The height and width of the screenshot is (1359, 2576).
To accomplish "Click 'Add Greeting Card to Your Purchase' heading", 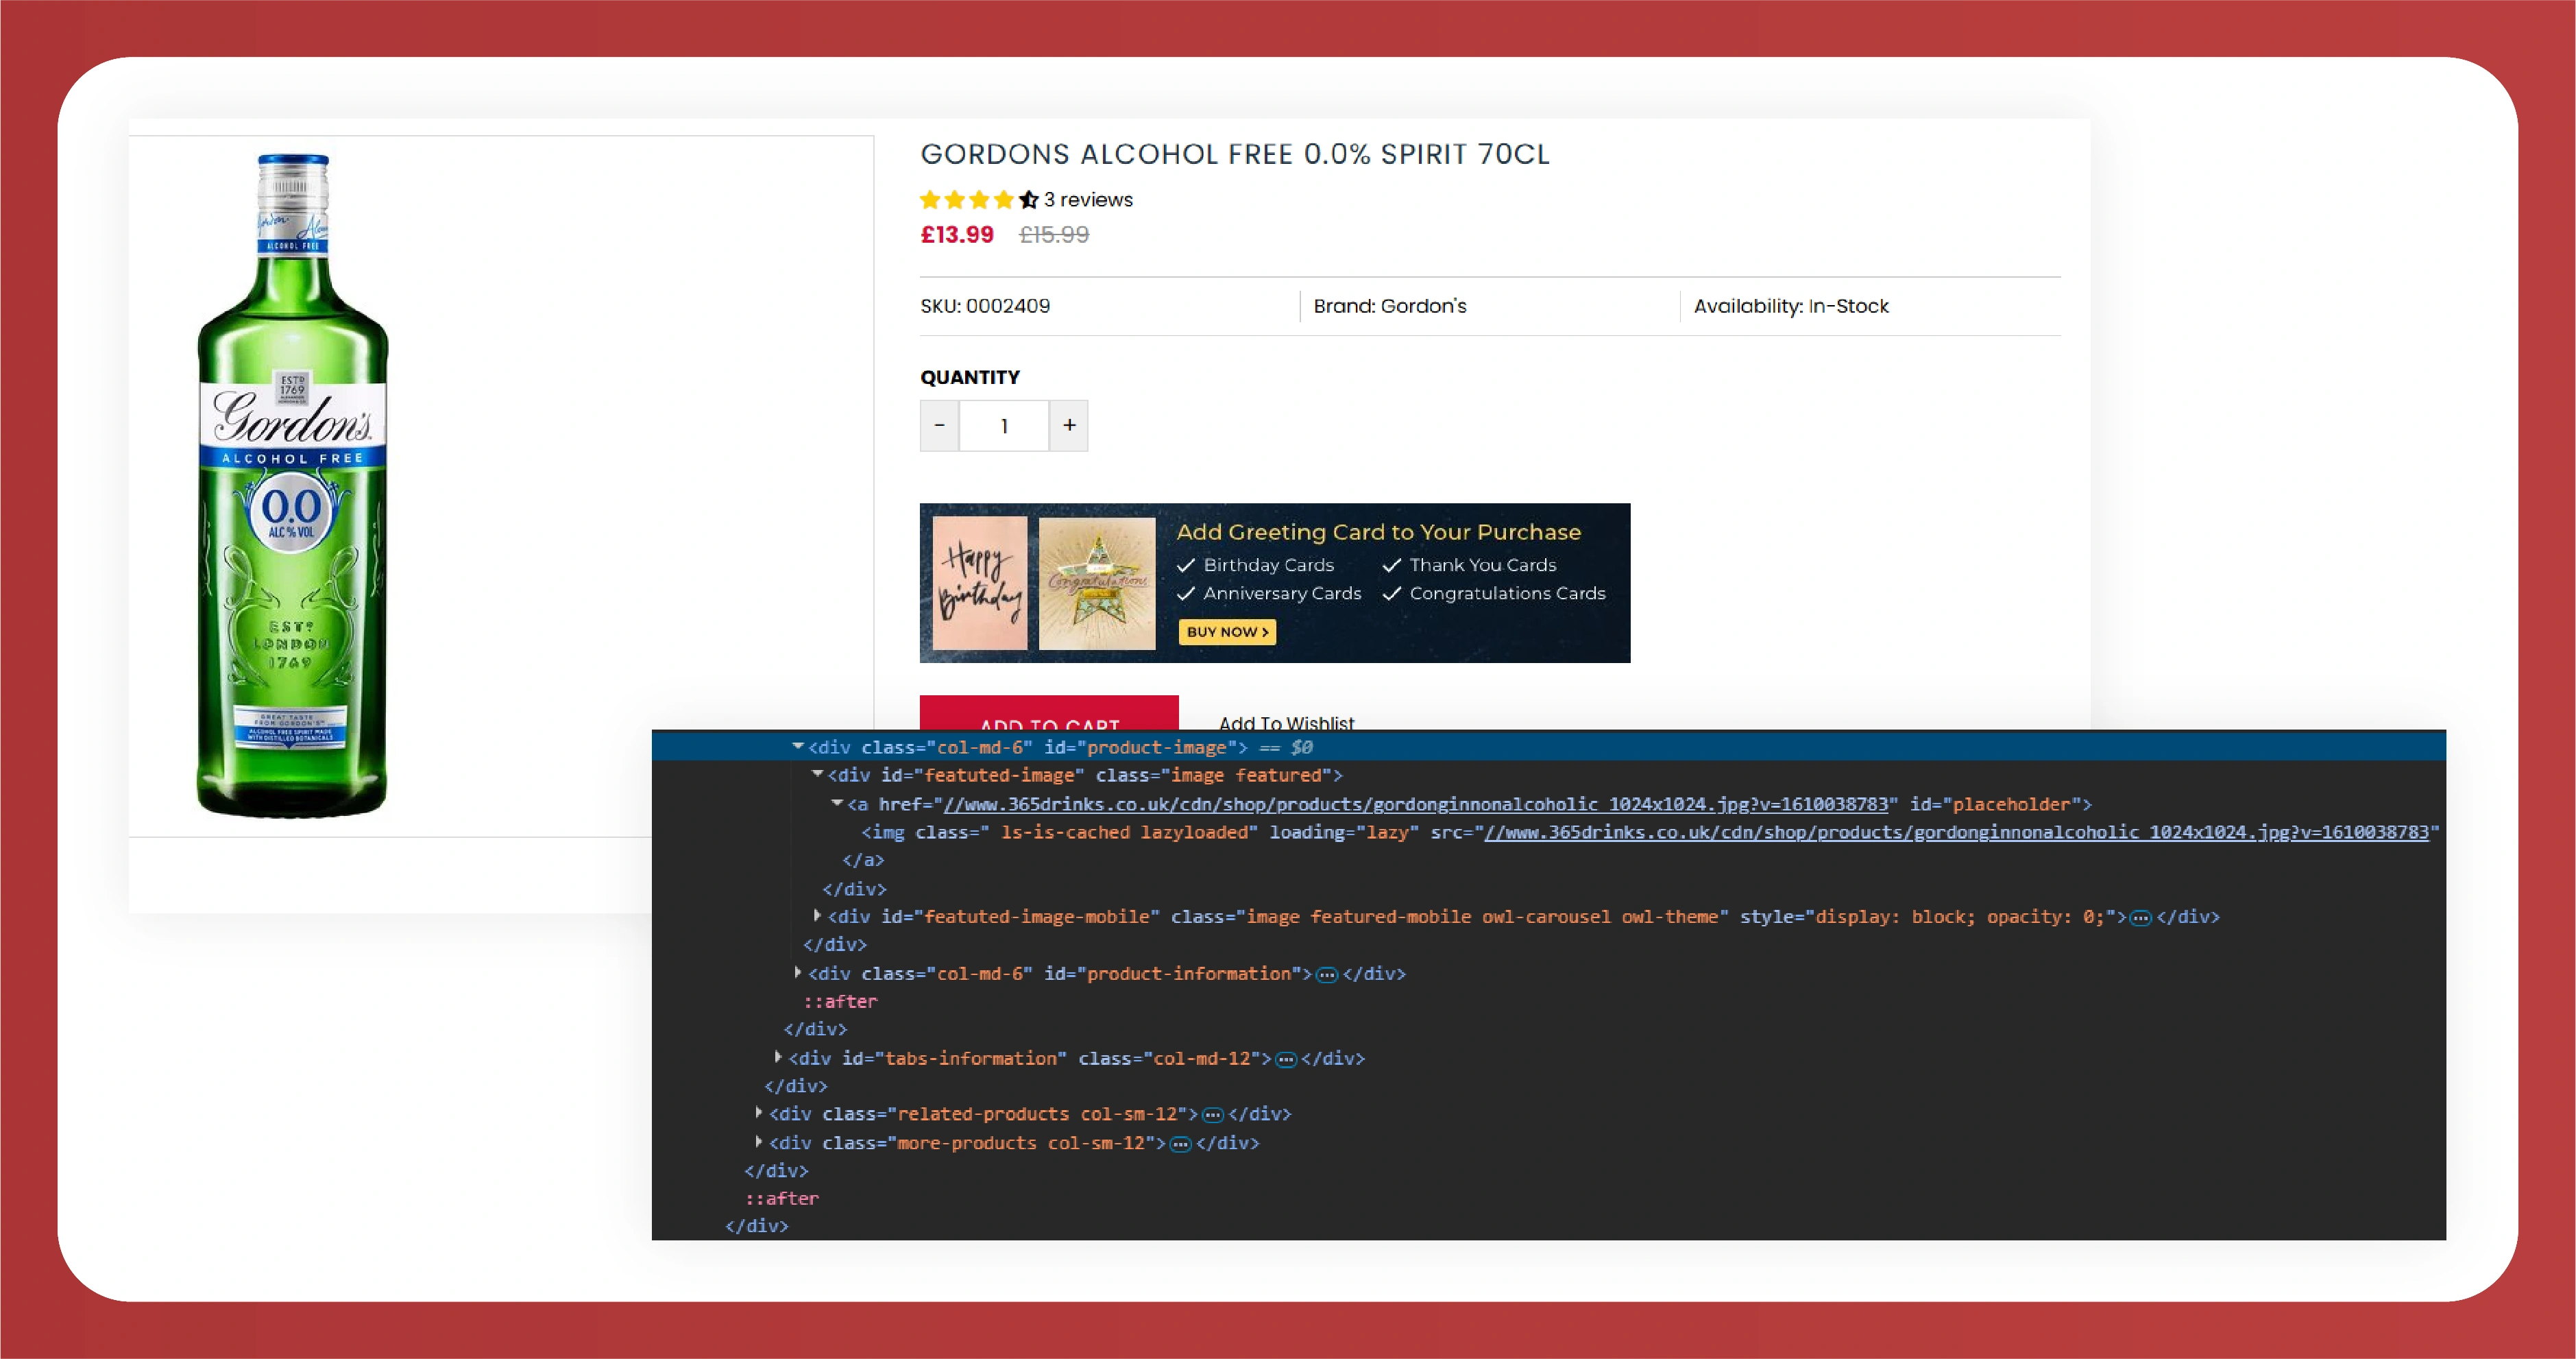I will [1379, 532].
